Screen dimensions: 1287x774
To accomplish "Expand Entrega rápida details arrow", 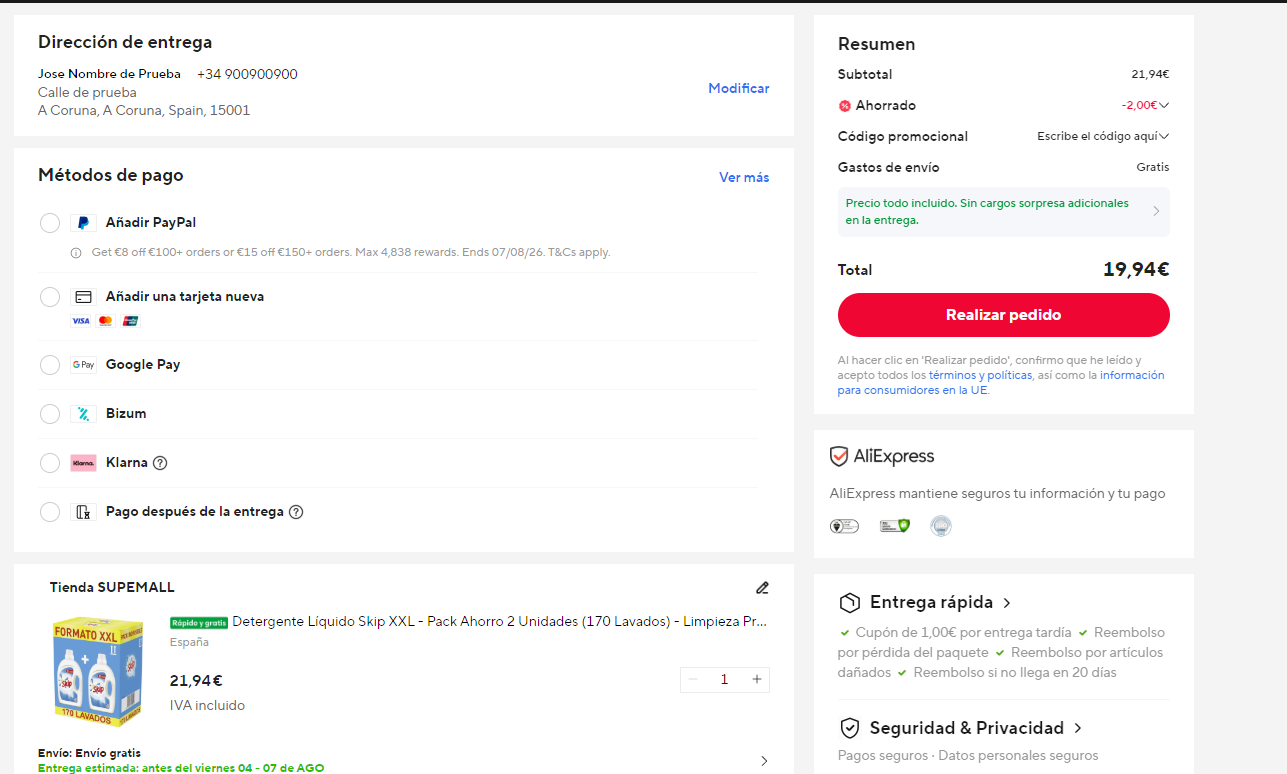I will pyautogui.click(x=1007, y=603).
